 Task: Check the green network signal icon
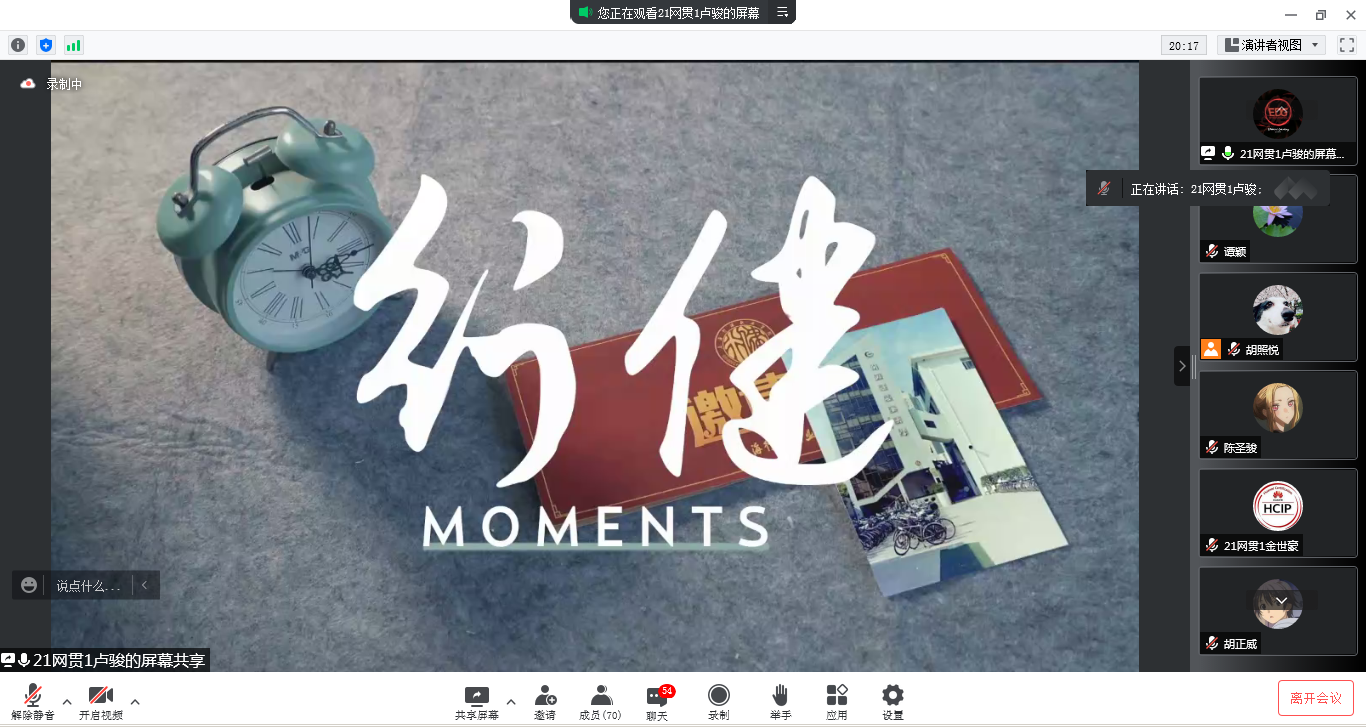[x=73, y=45]
